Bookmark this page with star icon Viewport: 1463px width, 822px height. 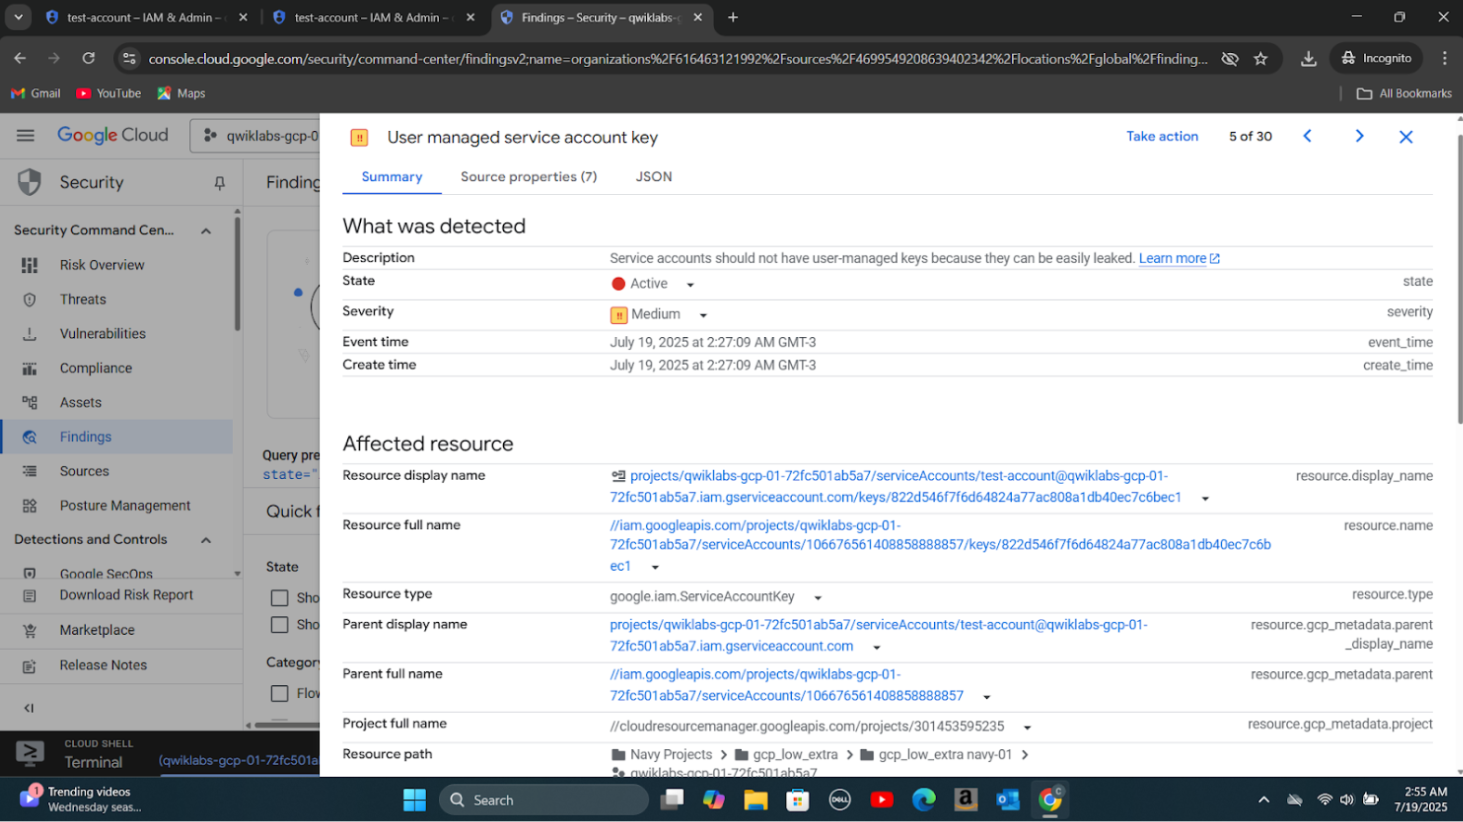(x=1260, y=59)
